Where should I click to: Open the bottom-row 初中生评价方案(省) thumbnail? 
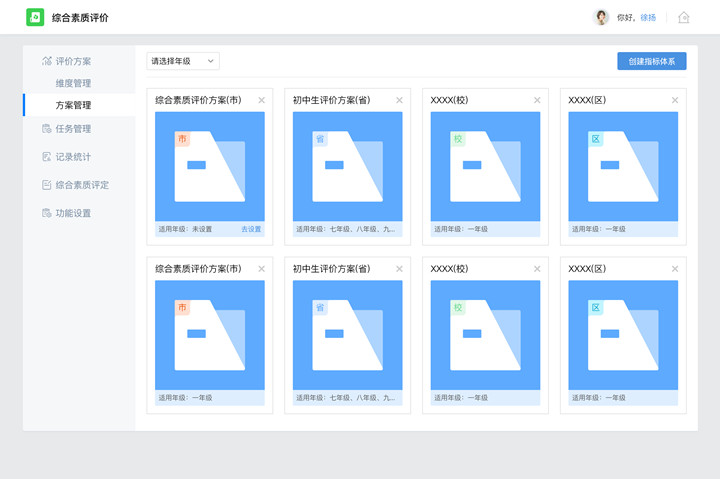point(348,335)
